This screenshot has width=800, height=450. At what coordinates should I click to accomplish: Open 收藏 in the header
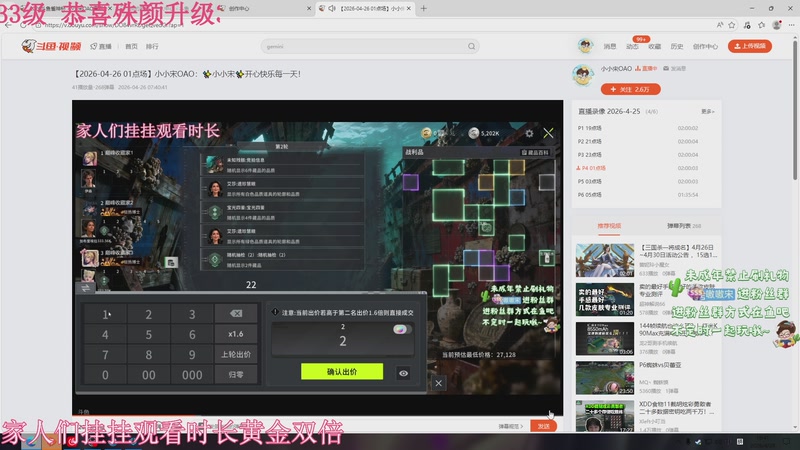coord(655,46)
